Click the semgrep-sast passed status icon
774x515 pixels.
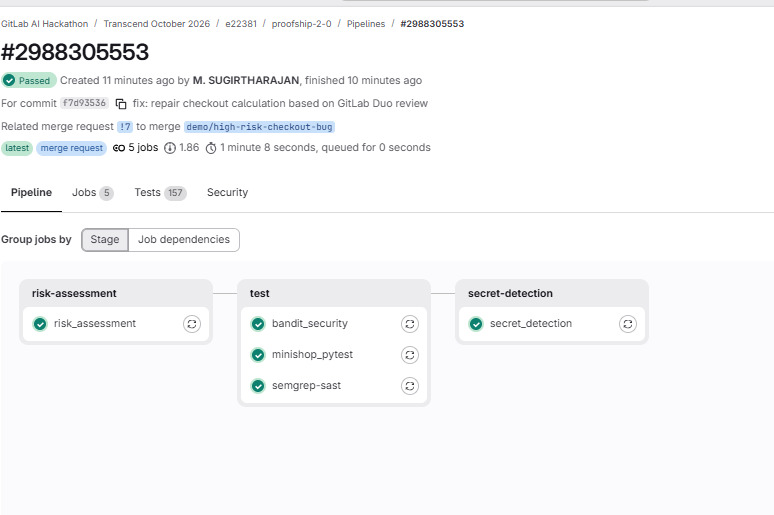click(258, 386)
